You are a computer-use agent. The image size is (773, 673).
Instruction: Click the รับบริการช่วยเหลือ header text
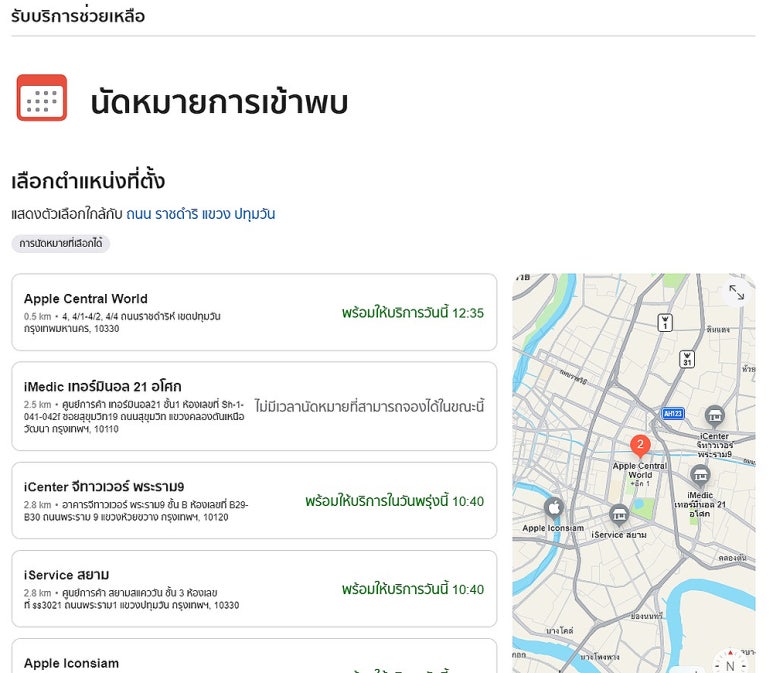78,16
